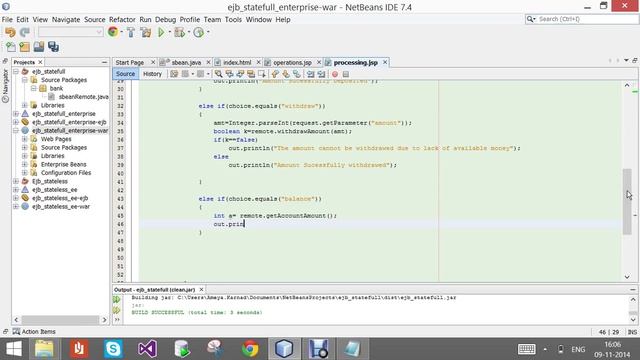Image resolution: width=640 pixels, height=360 pixels.
Task: Collapse the bank package node
Action: (x=33, y=88)
